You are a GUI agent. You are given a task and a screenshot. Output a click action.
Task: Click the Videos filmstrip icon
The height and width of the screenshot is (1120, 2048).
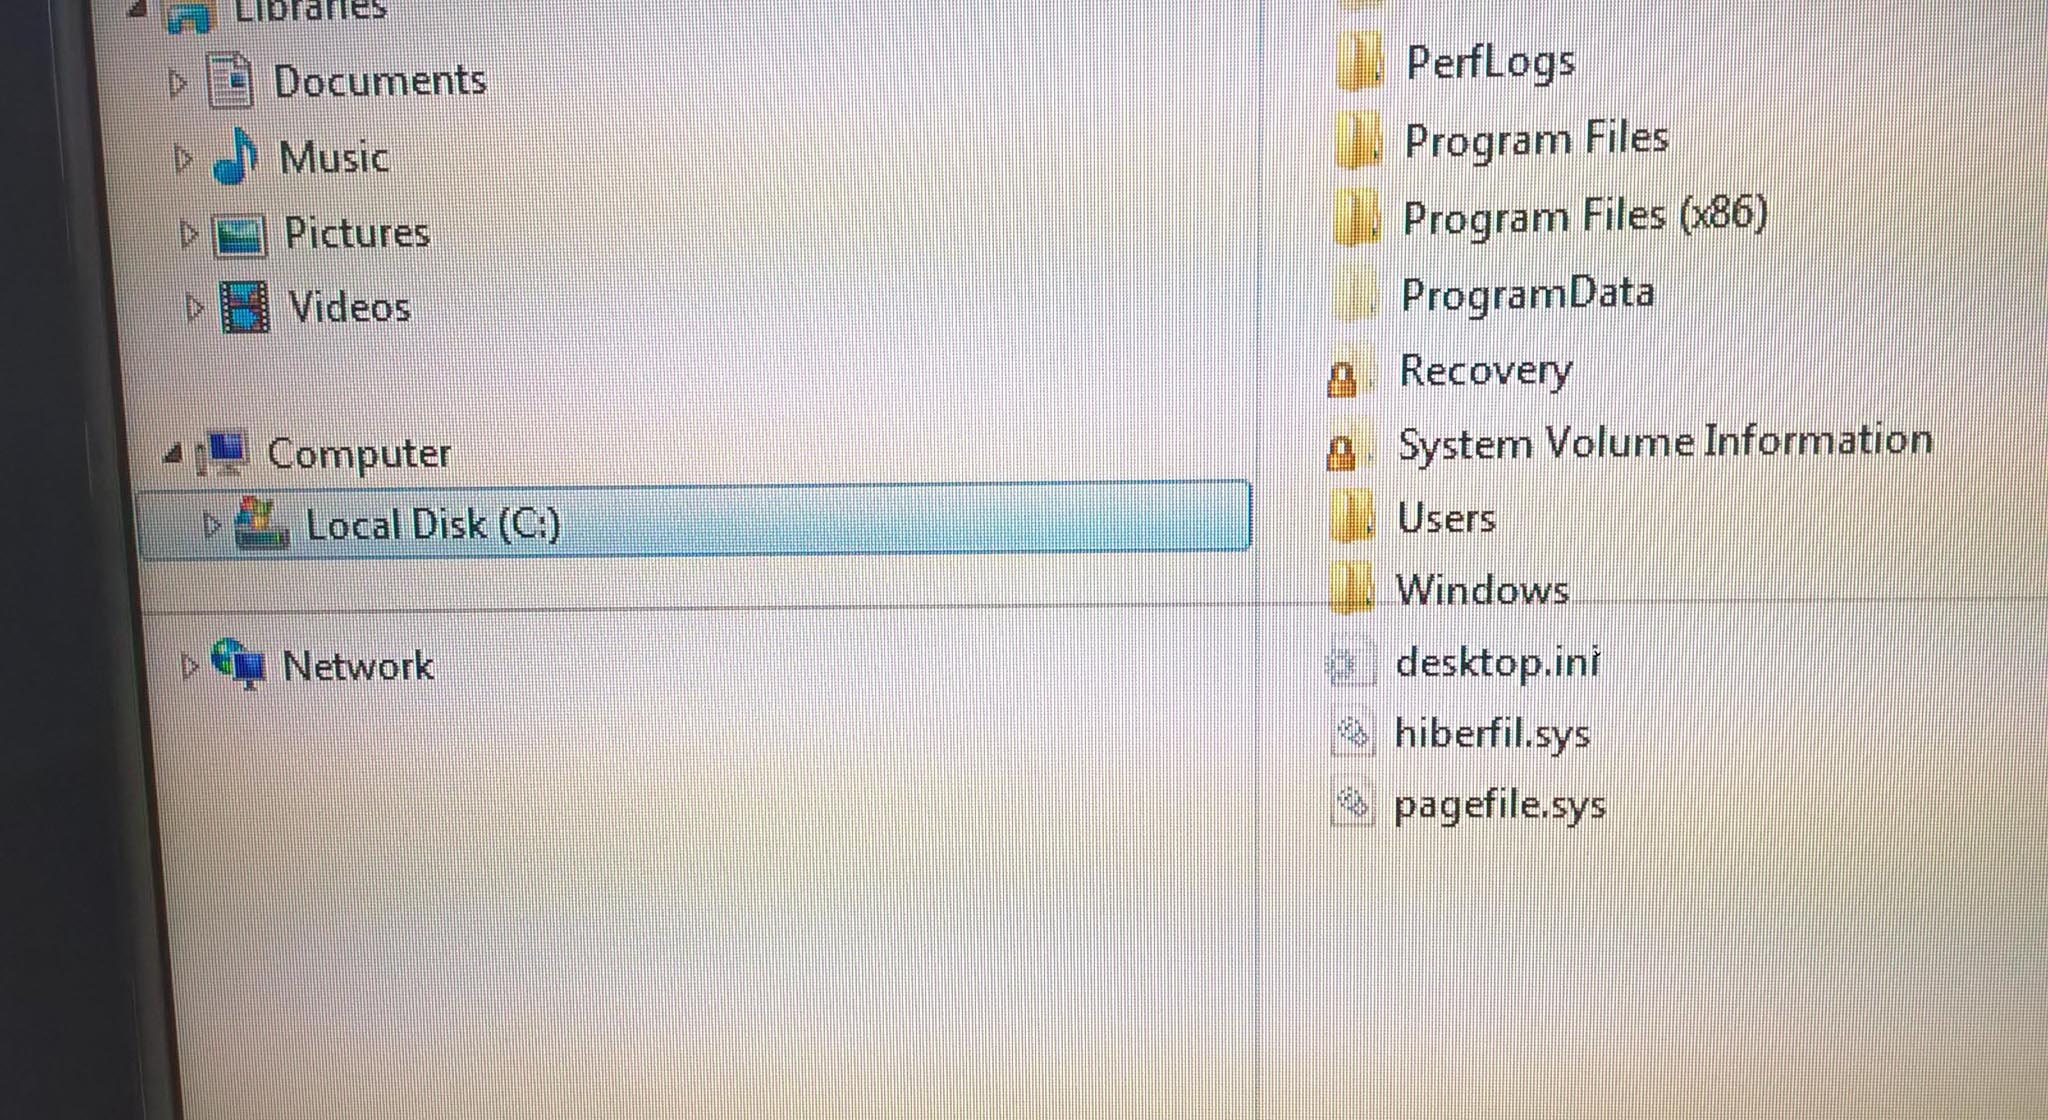pyautogui.click(x=245, y=308)
